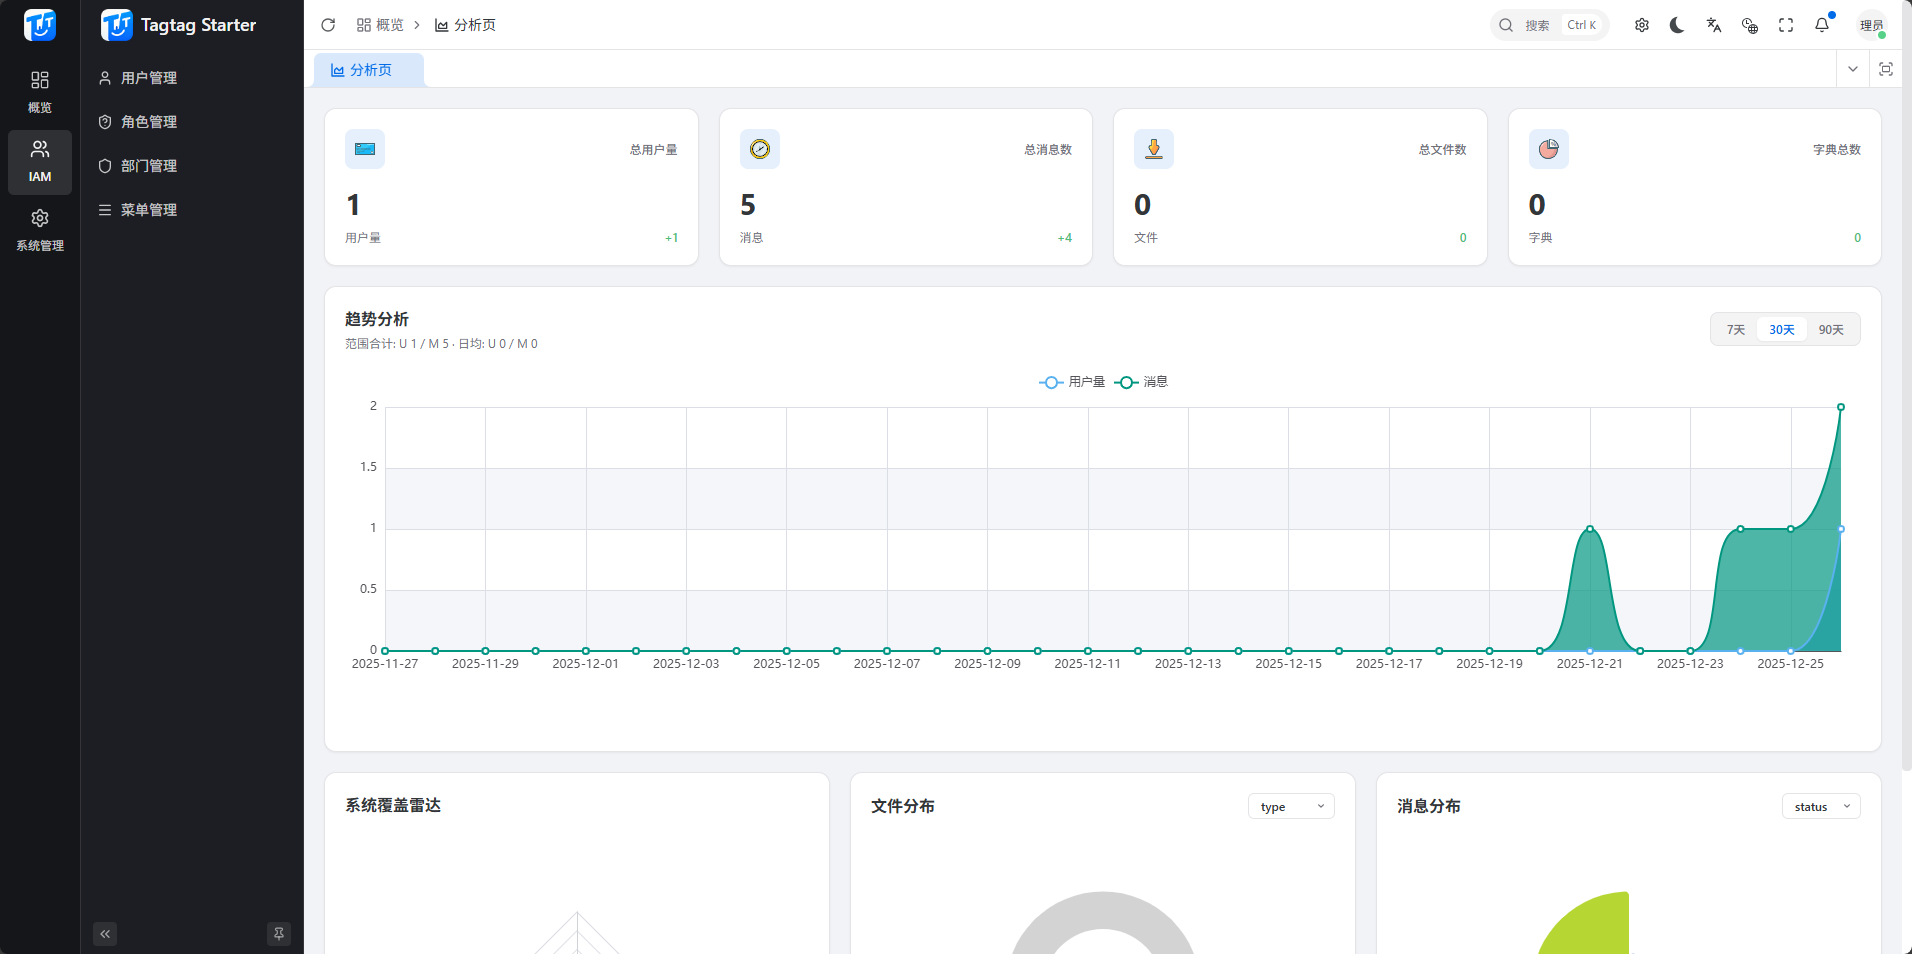This screenshot has width=1912, height=954.
Task: Open notifications via the bell icon
Action: pos(1822,25)
